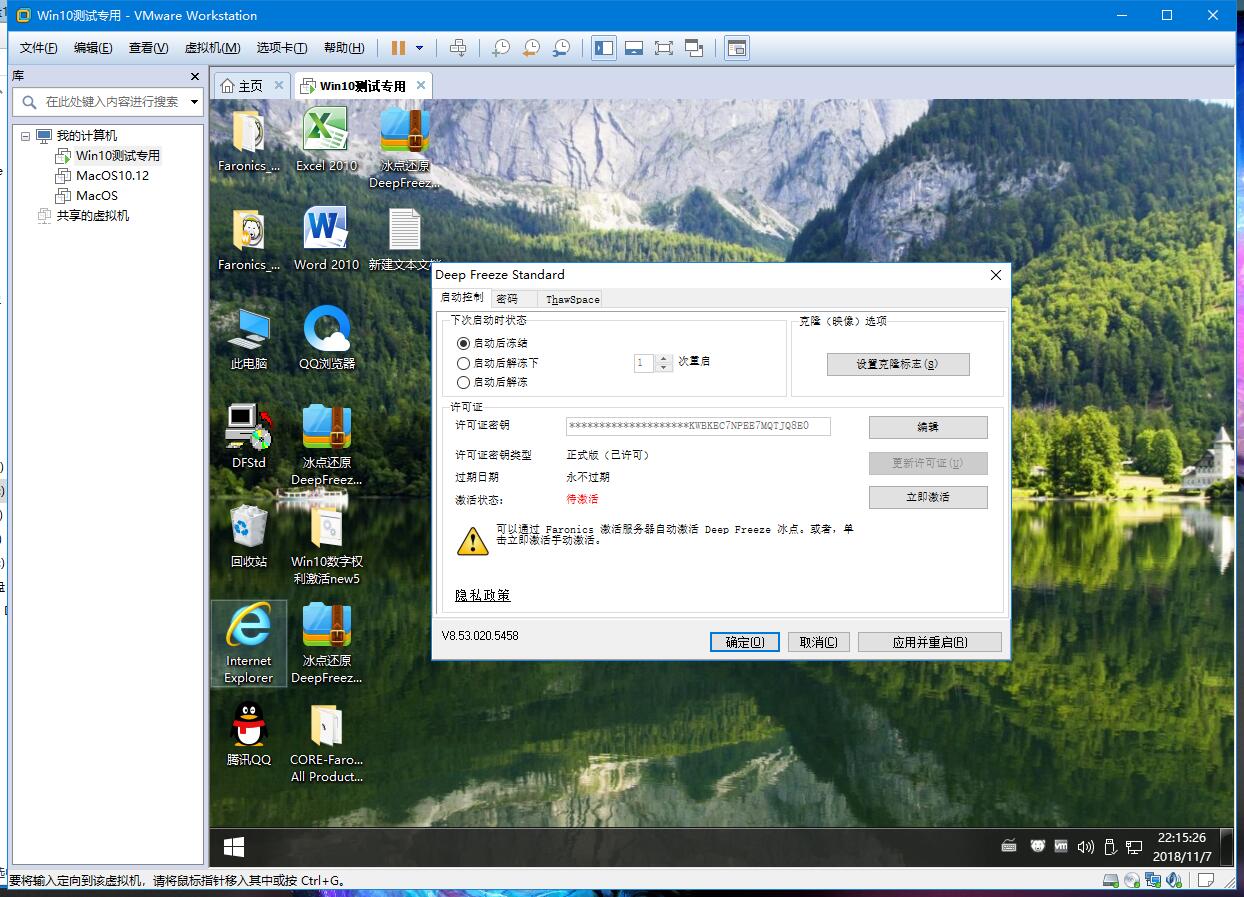Select the 回收站 recycle bin icon
The image size is (1244, 897).
point(249,536)
